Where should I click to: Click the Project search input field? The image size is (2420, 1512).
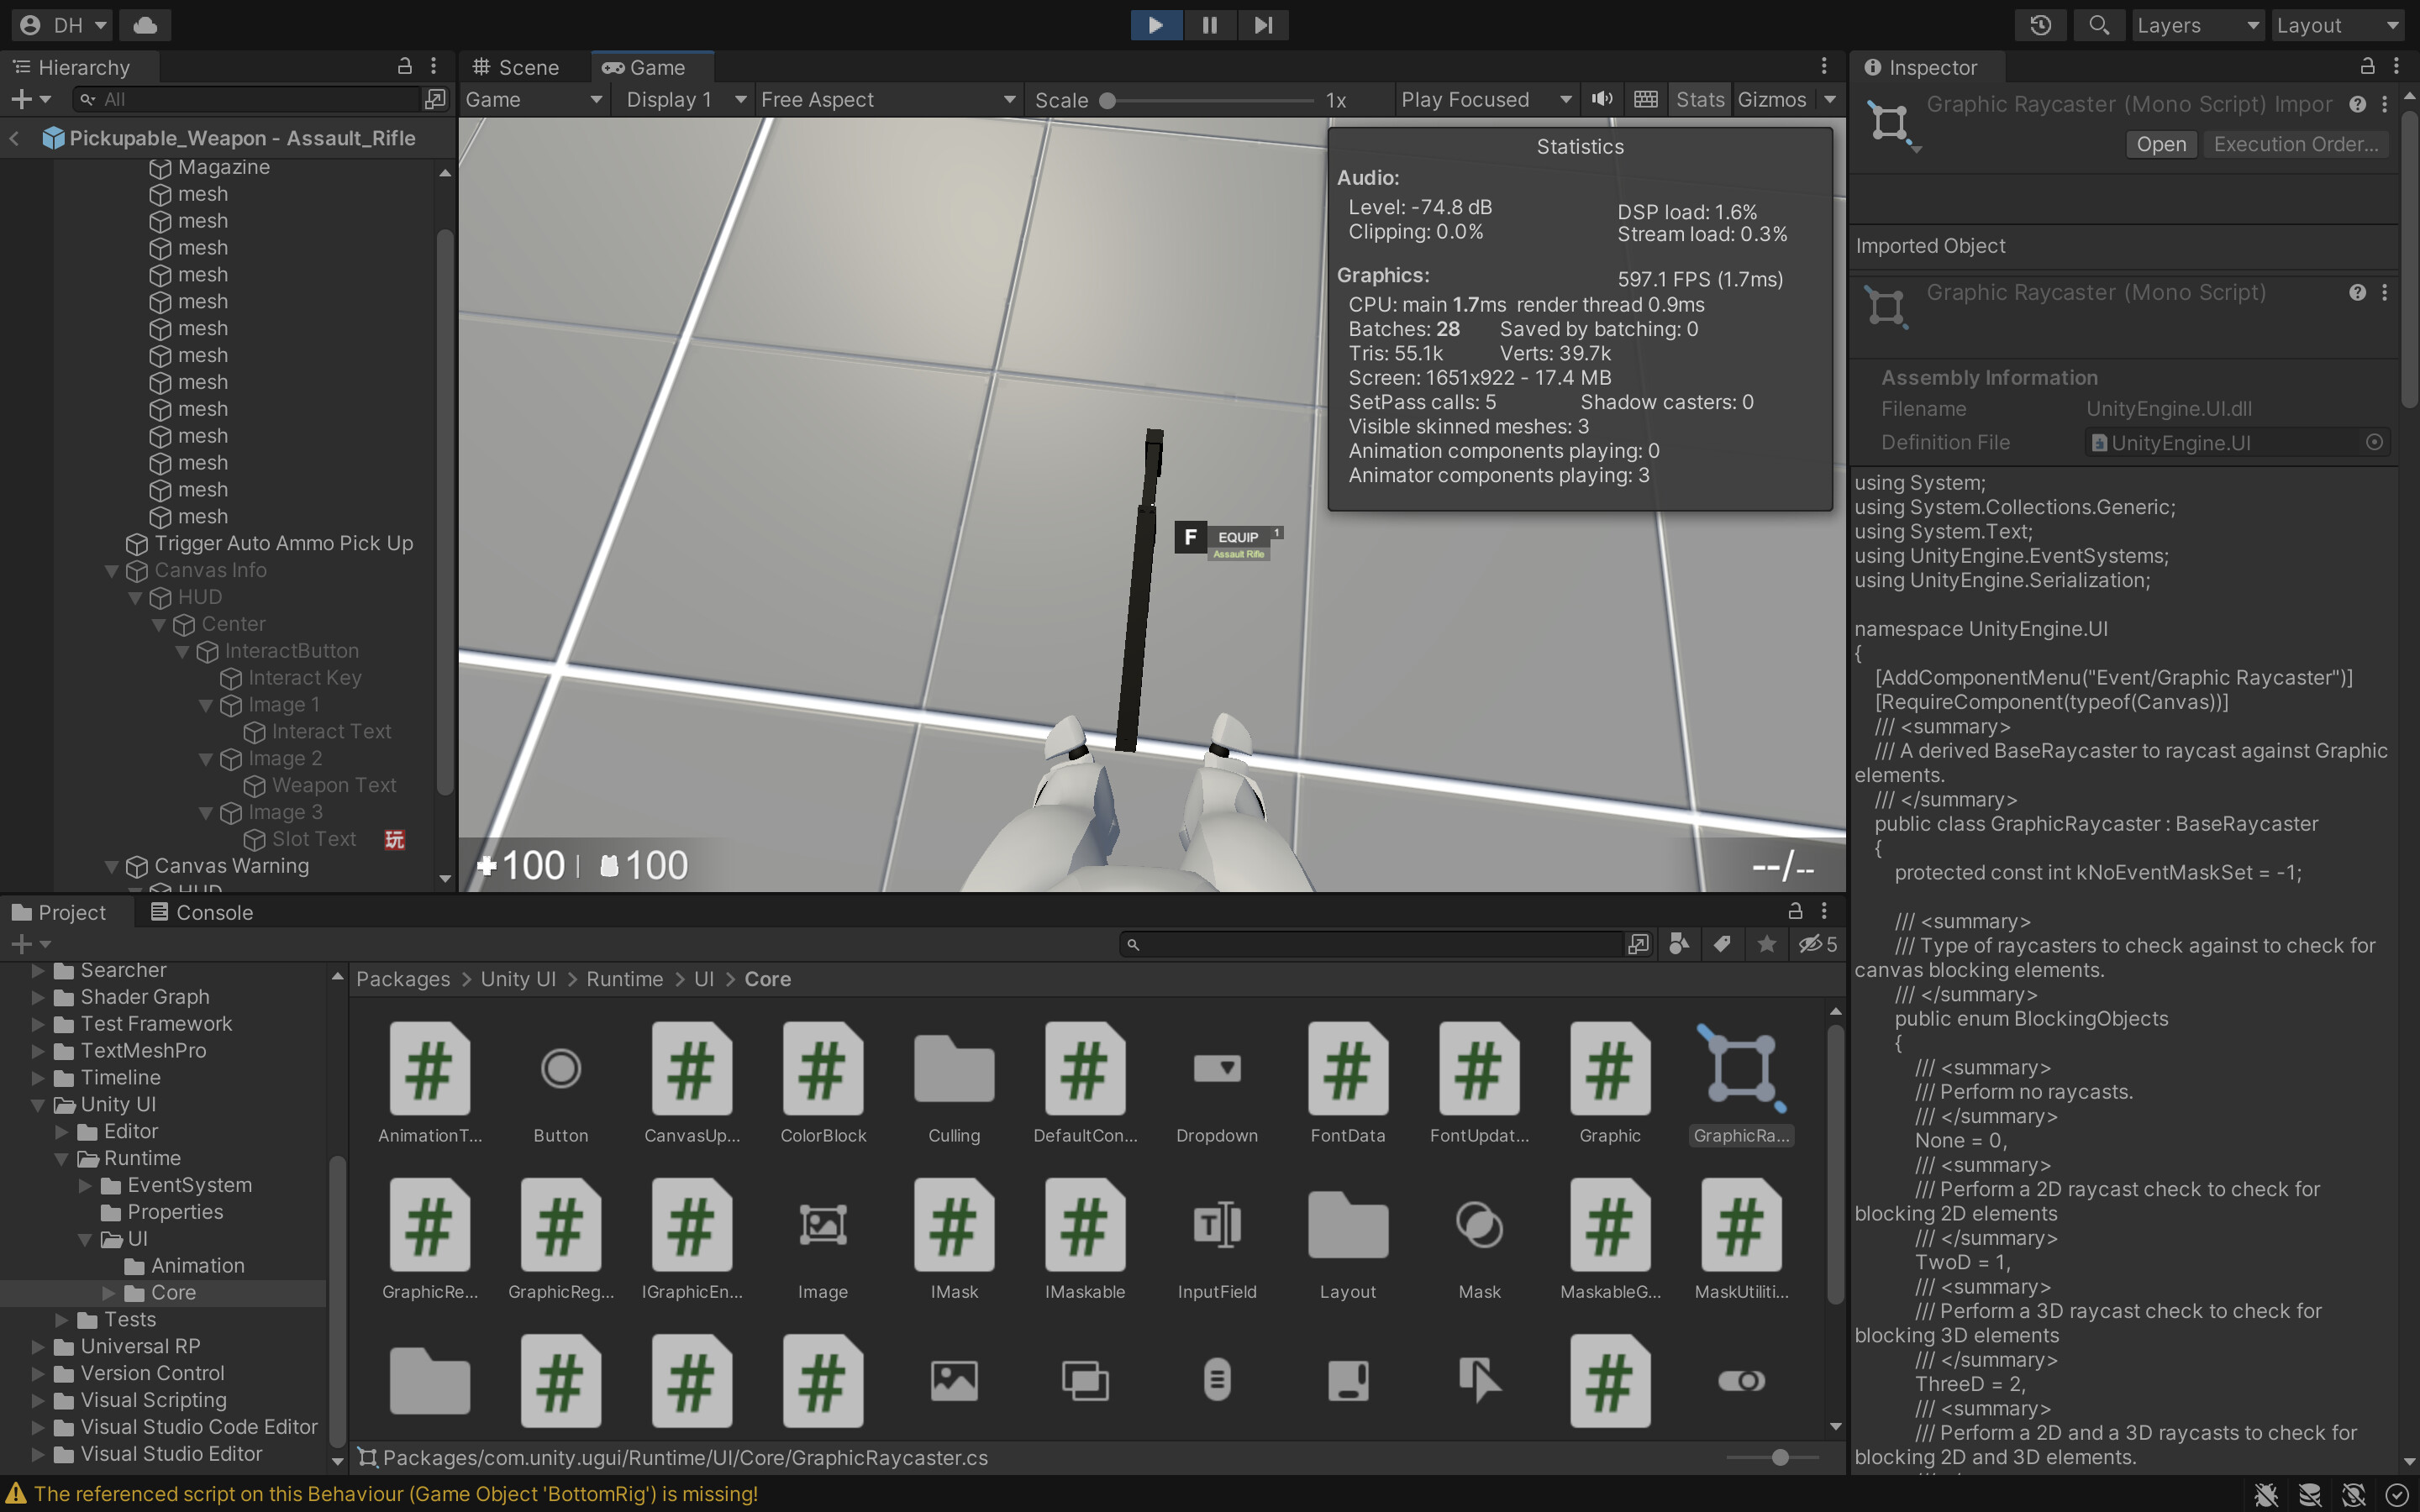coord(1380,943)
